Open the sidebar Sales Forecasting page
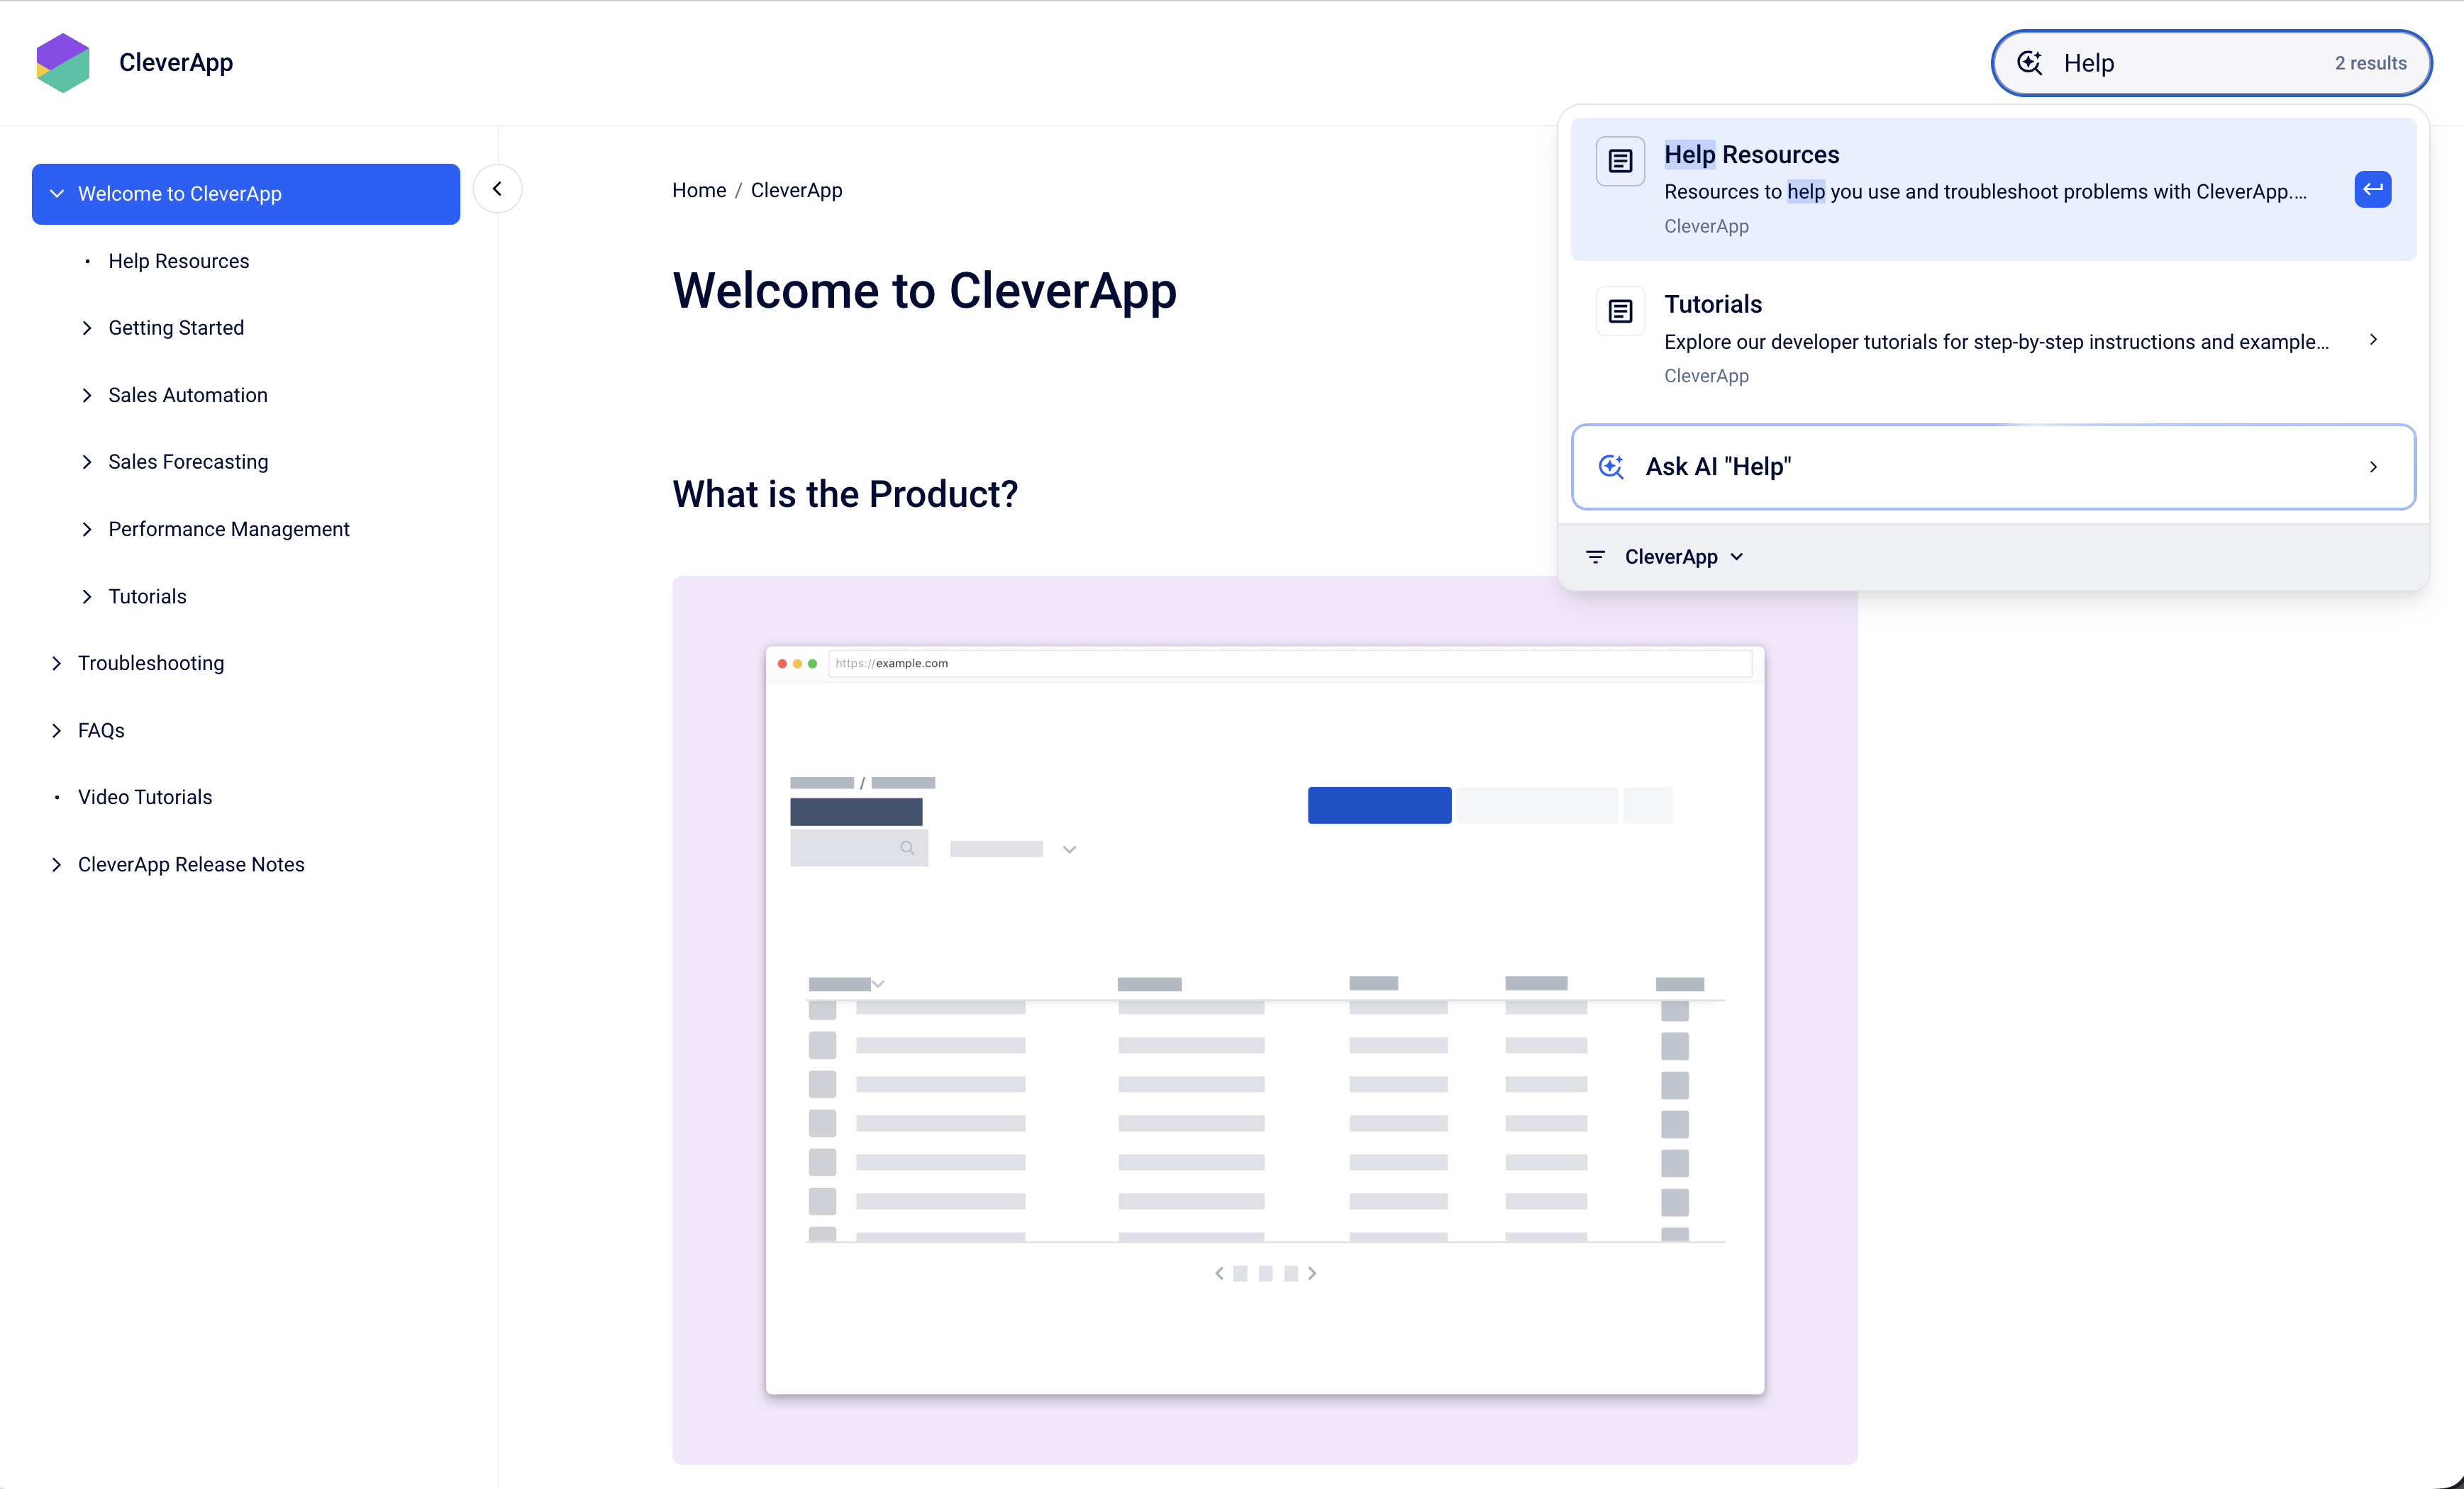Image resolution: width=2464 pixels, height=1489 pixels. 188,462
